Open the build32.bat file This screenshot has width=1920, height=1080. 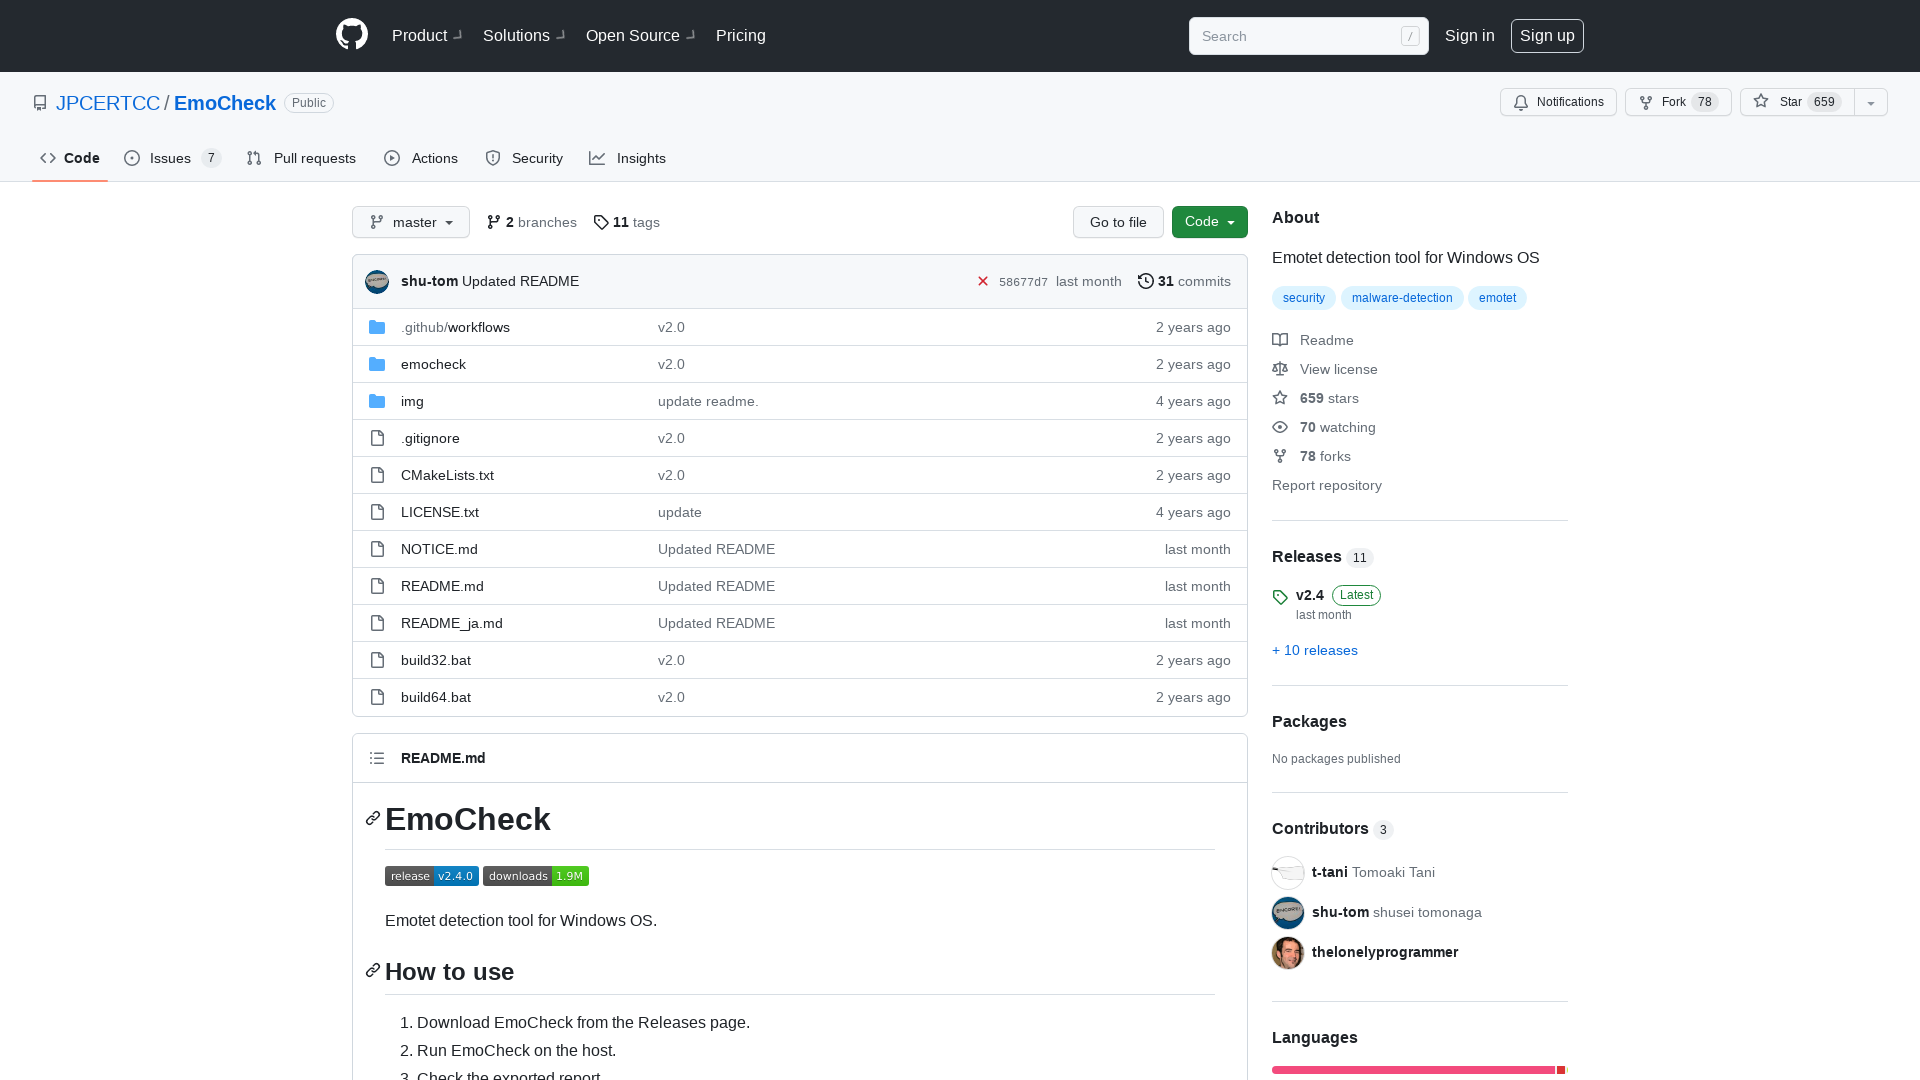click(436, 660)
